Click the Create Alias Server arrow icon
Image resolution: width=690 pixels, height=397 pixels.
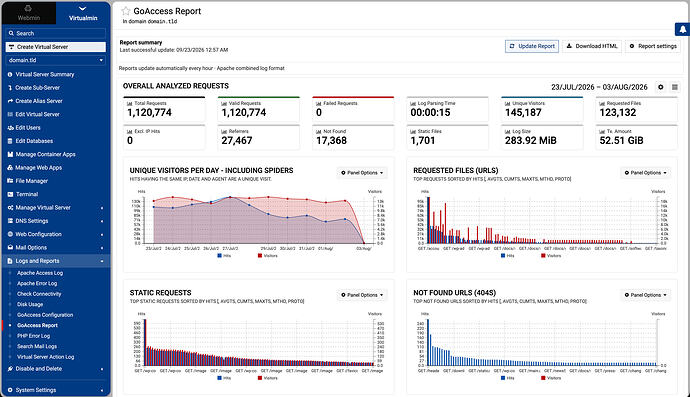pyautogui.click(x=10, y=101)
